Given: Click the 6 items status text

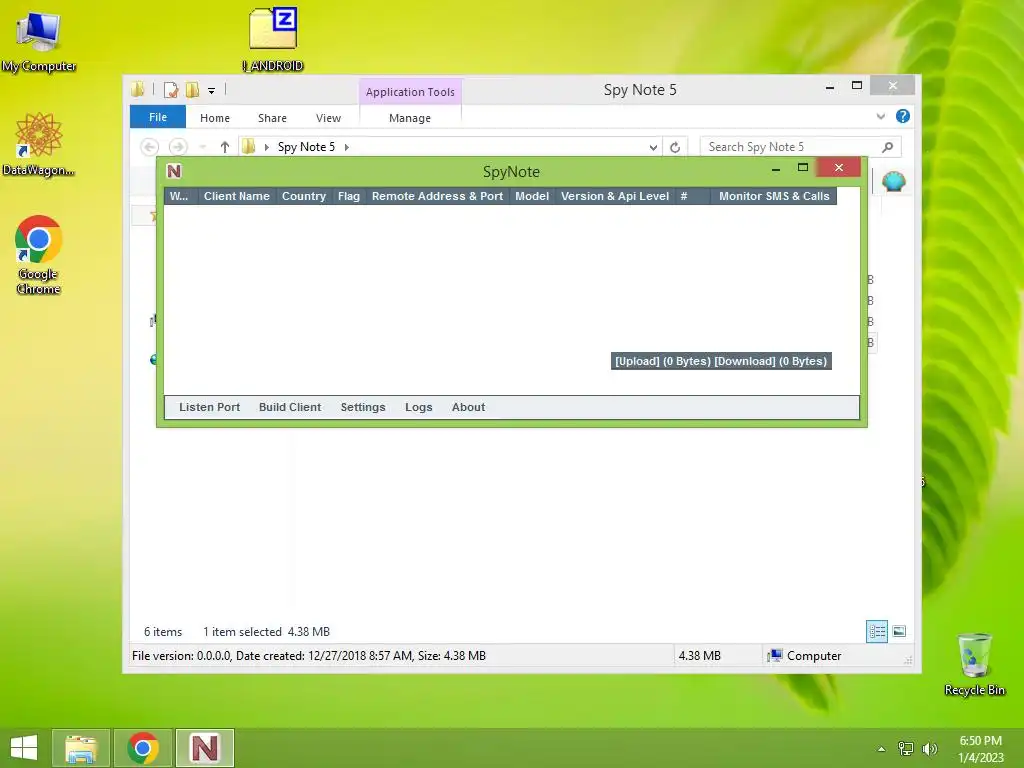Looking at the screenshot, I should (x=163, y=632).
